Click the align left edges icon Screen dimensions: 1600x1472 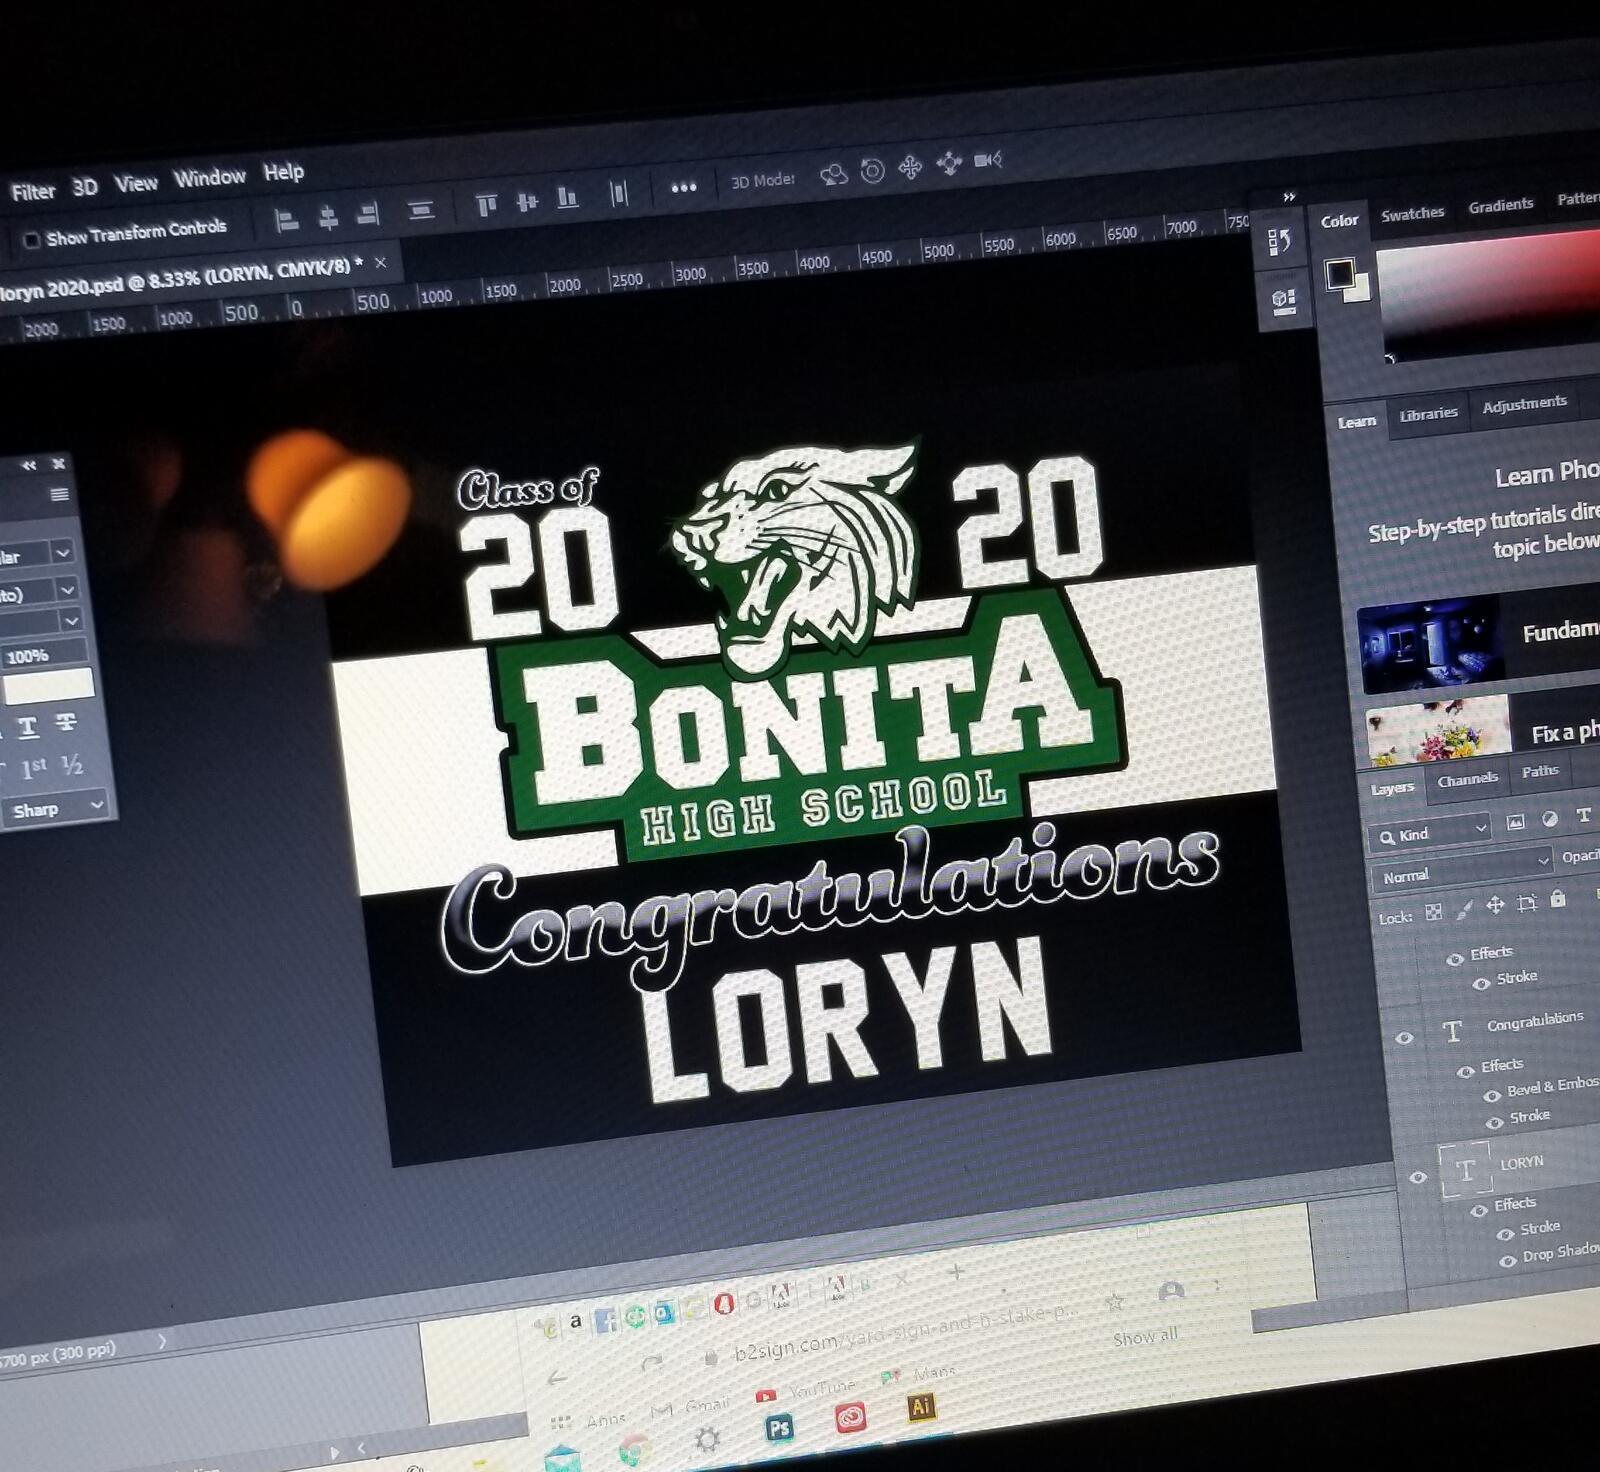pos(287,219)
